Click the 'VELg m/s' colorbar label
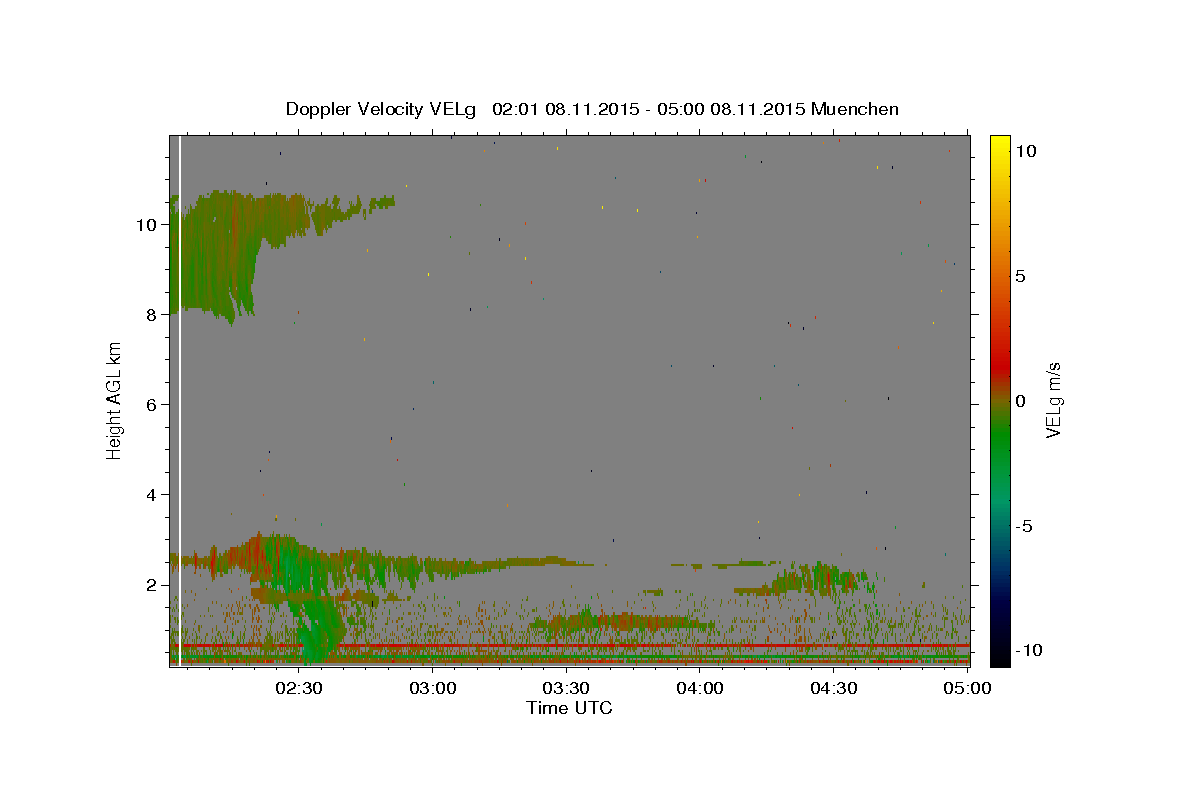1200x800 pixels. click(1053, 401)
